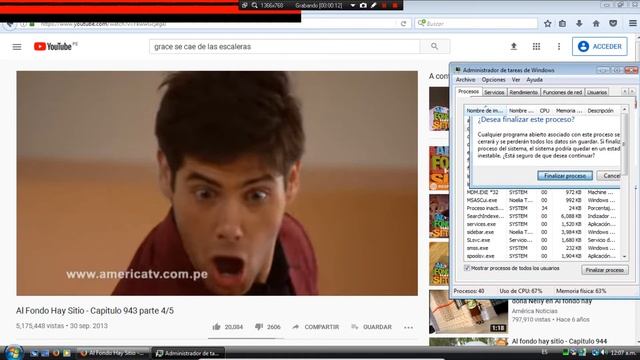The width and height of the screenshot is (640, 360).
Task: Open the video more-actions ellipsis
Action: 408,327
